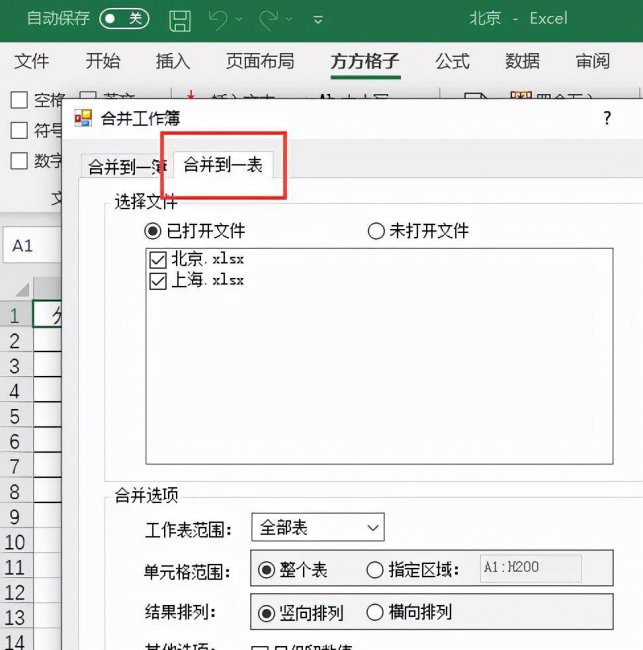Click the Save disk icon

(180, 20)
